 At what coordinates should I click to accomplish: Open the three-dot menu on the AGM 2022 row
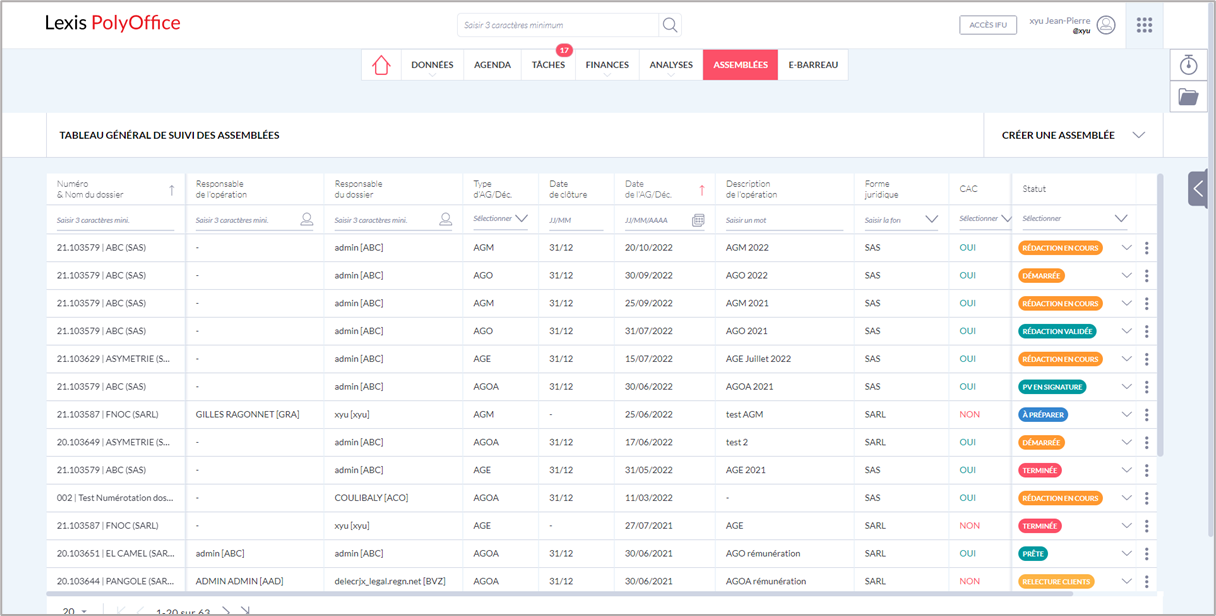pyautogui.click(x=1148, y=246)
